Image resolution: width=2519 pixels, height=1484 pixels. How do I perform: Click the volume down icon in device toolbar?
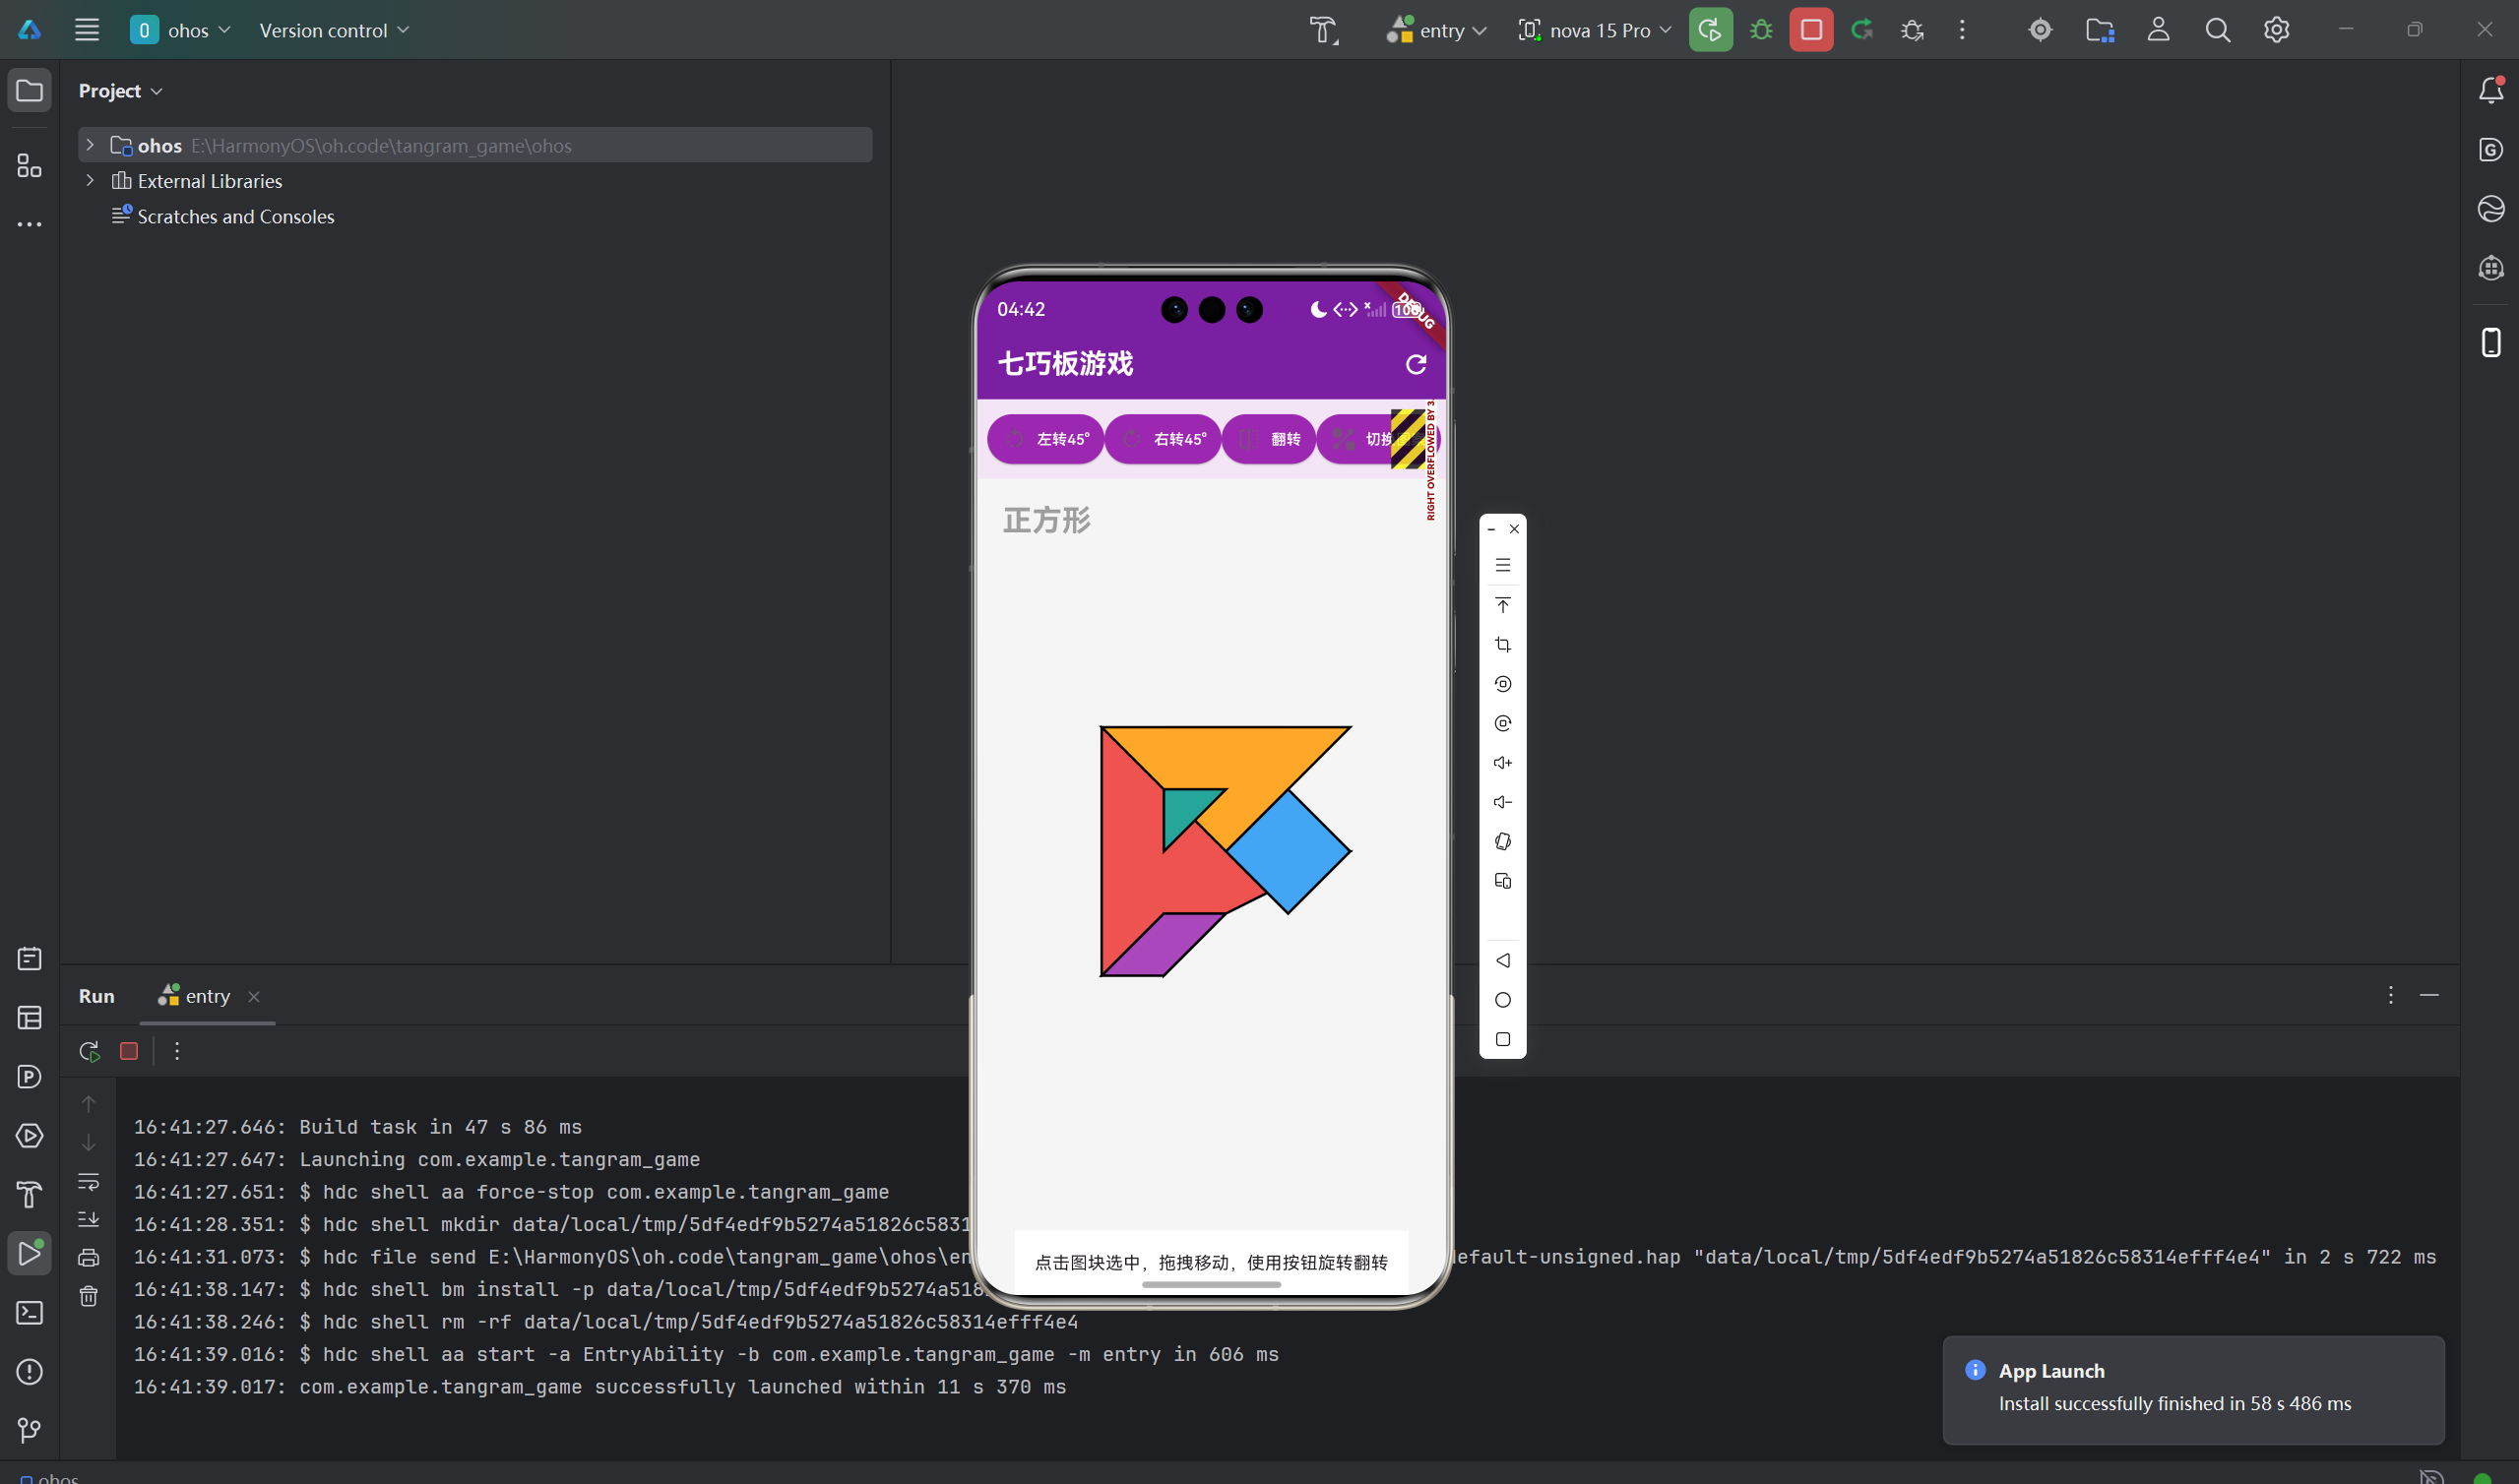(1502, 802)
